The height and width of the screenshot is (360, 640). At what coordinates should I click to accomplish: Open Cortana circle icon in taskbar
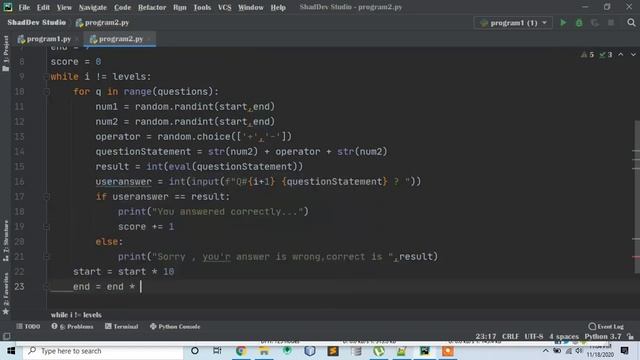[195, 351]
